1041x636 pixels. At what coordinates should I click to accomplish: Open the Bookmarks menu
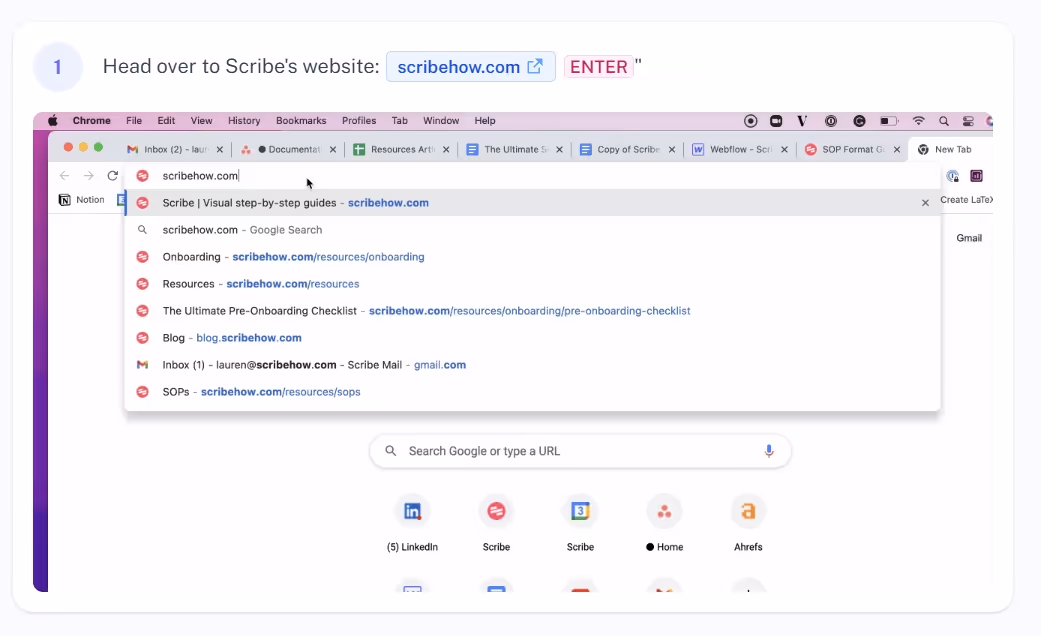tap(301, 121)
